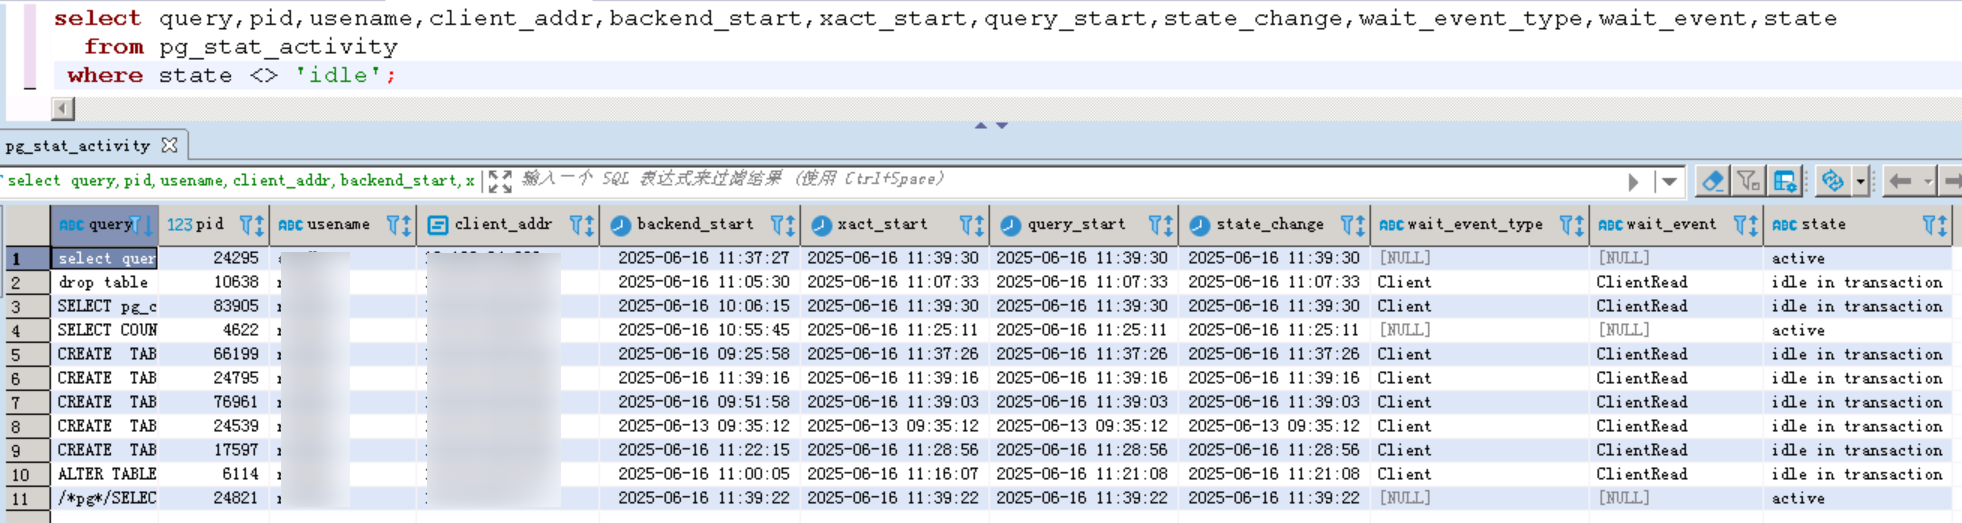The height and width of the screenshot is (523, 1962).
Task: Click the '/*pg*/SELEC' query cell
Action: click(104, 498)
